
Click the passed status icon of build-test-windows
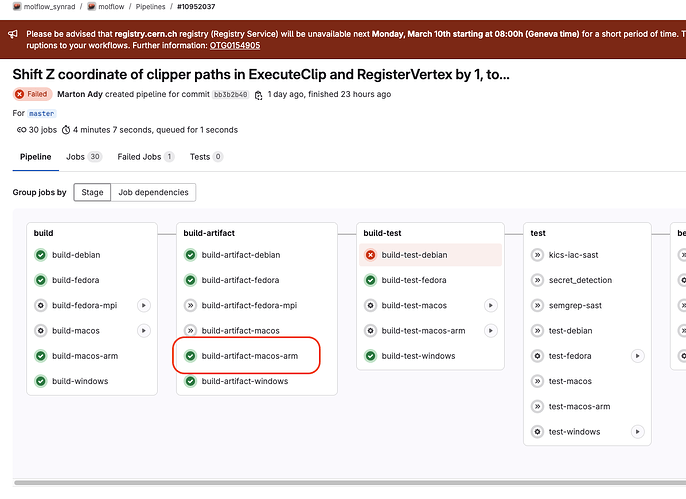(x=370, y=356)
